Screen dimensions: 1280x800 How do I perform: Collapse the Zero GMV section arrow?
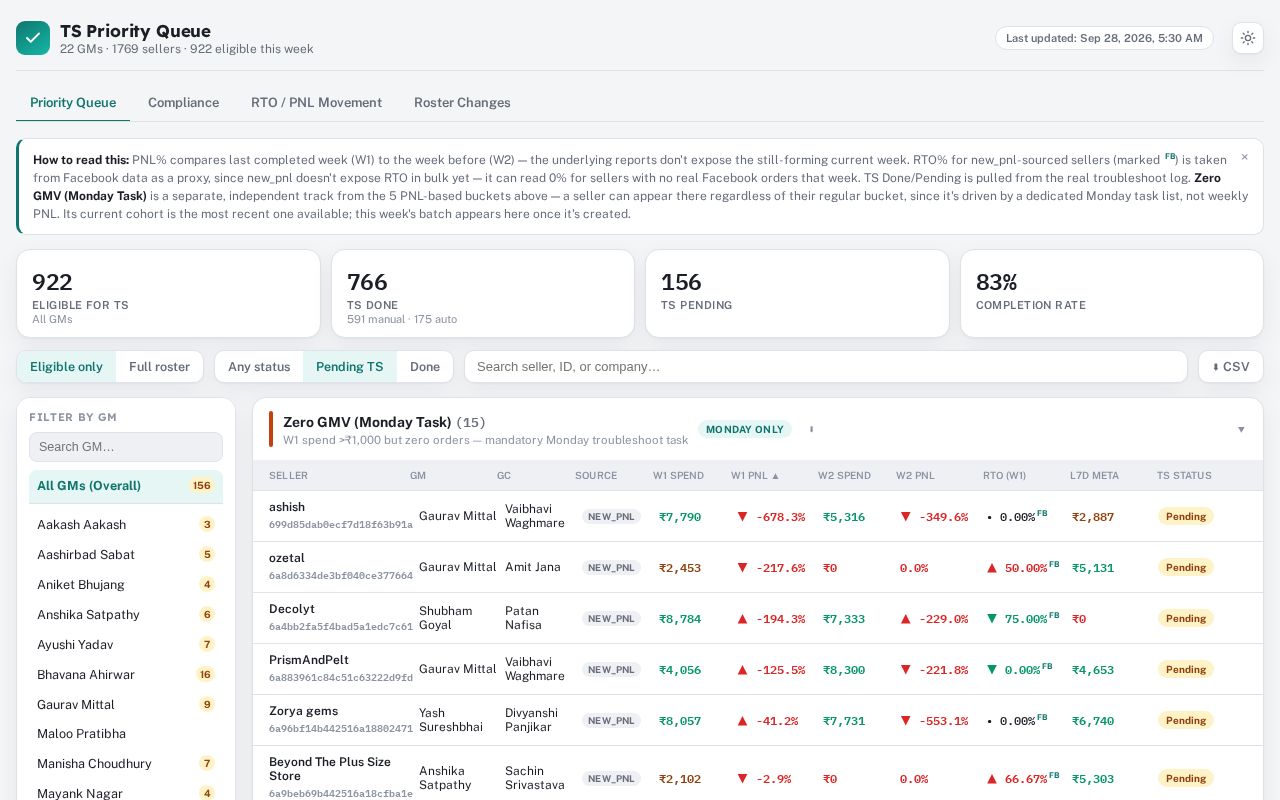1241,430
